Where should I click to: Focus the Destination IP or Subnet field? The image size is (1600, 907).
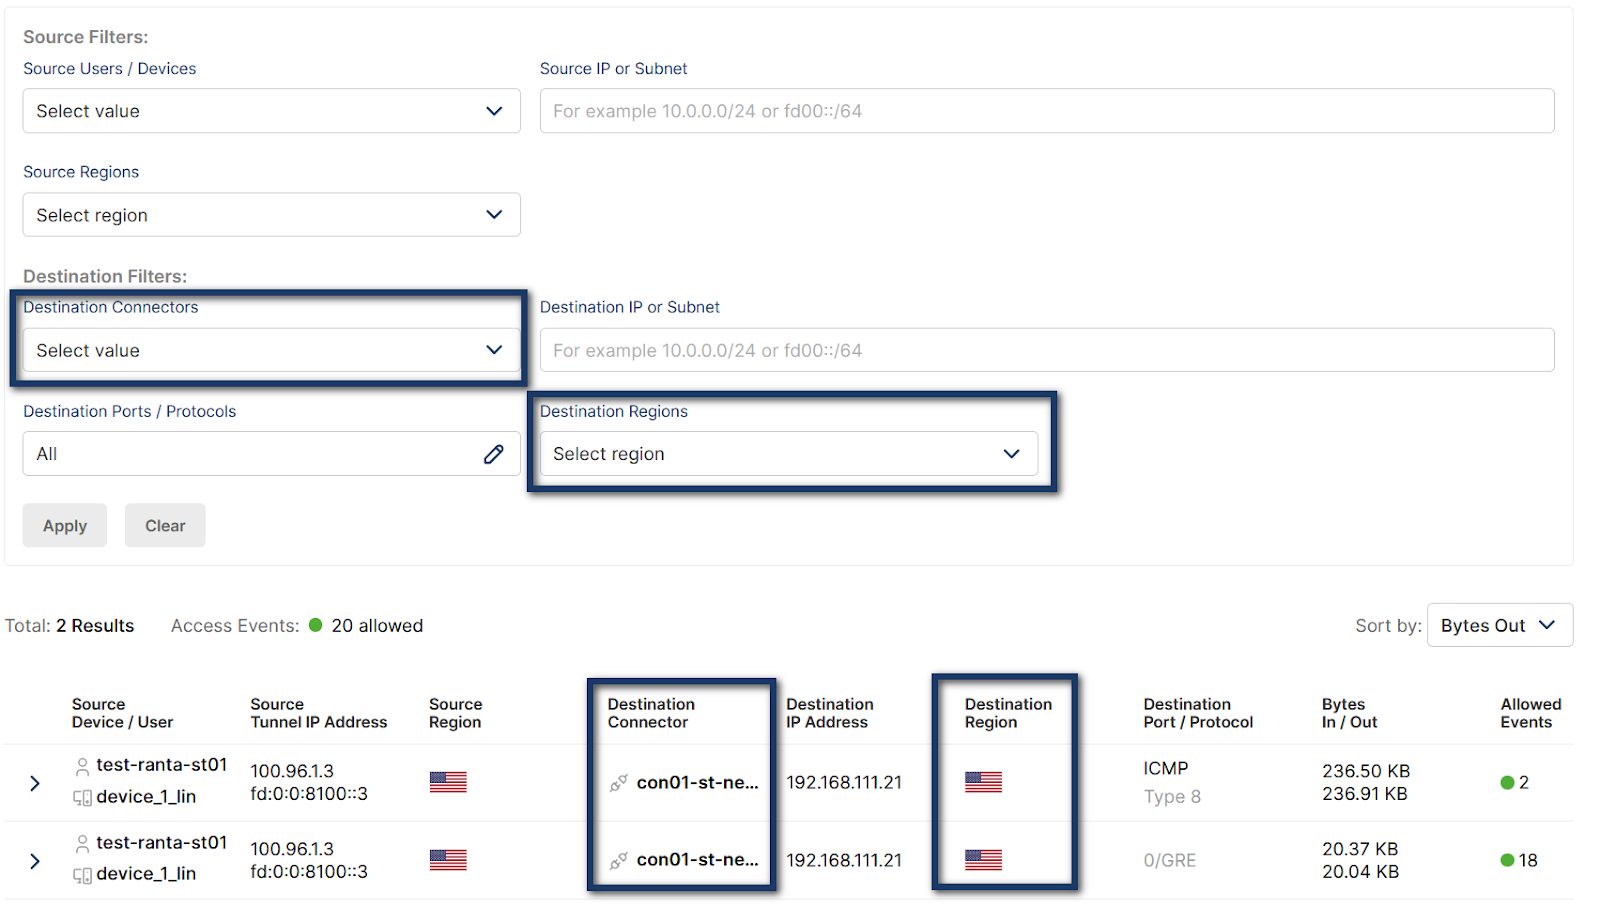[1046, 350]
